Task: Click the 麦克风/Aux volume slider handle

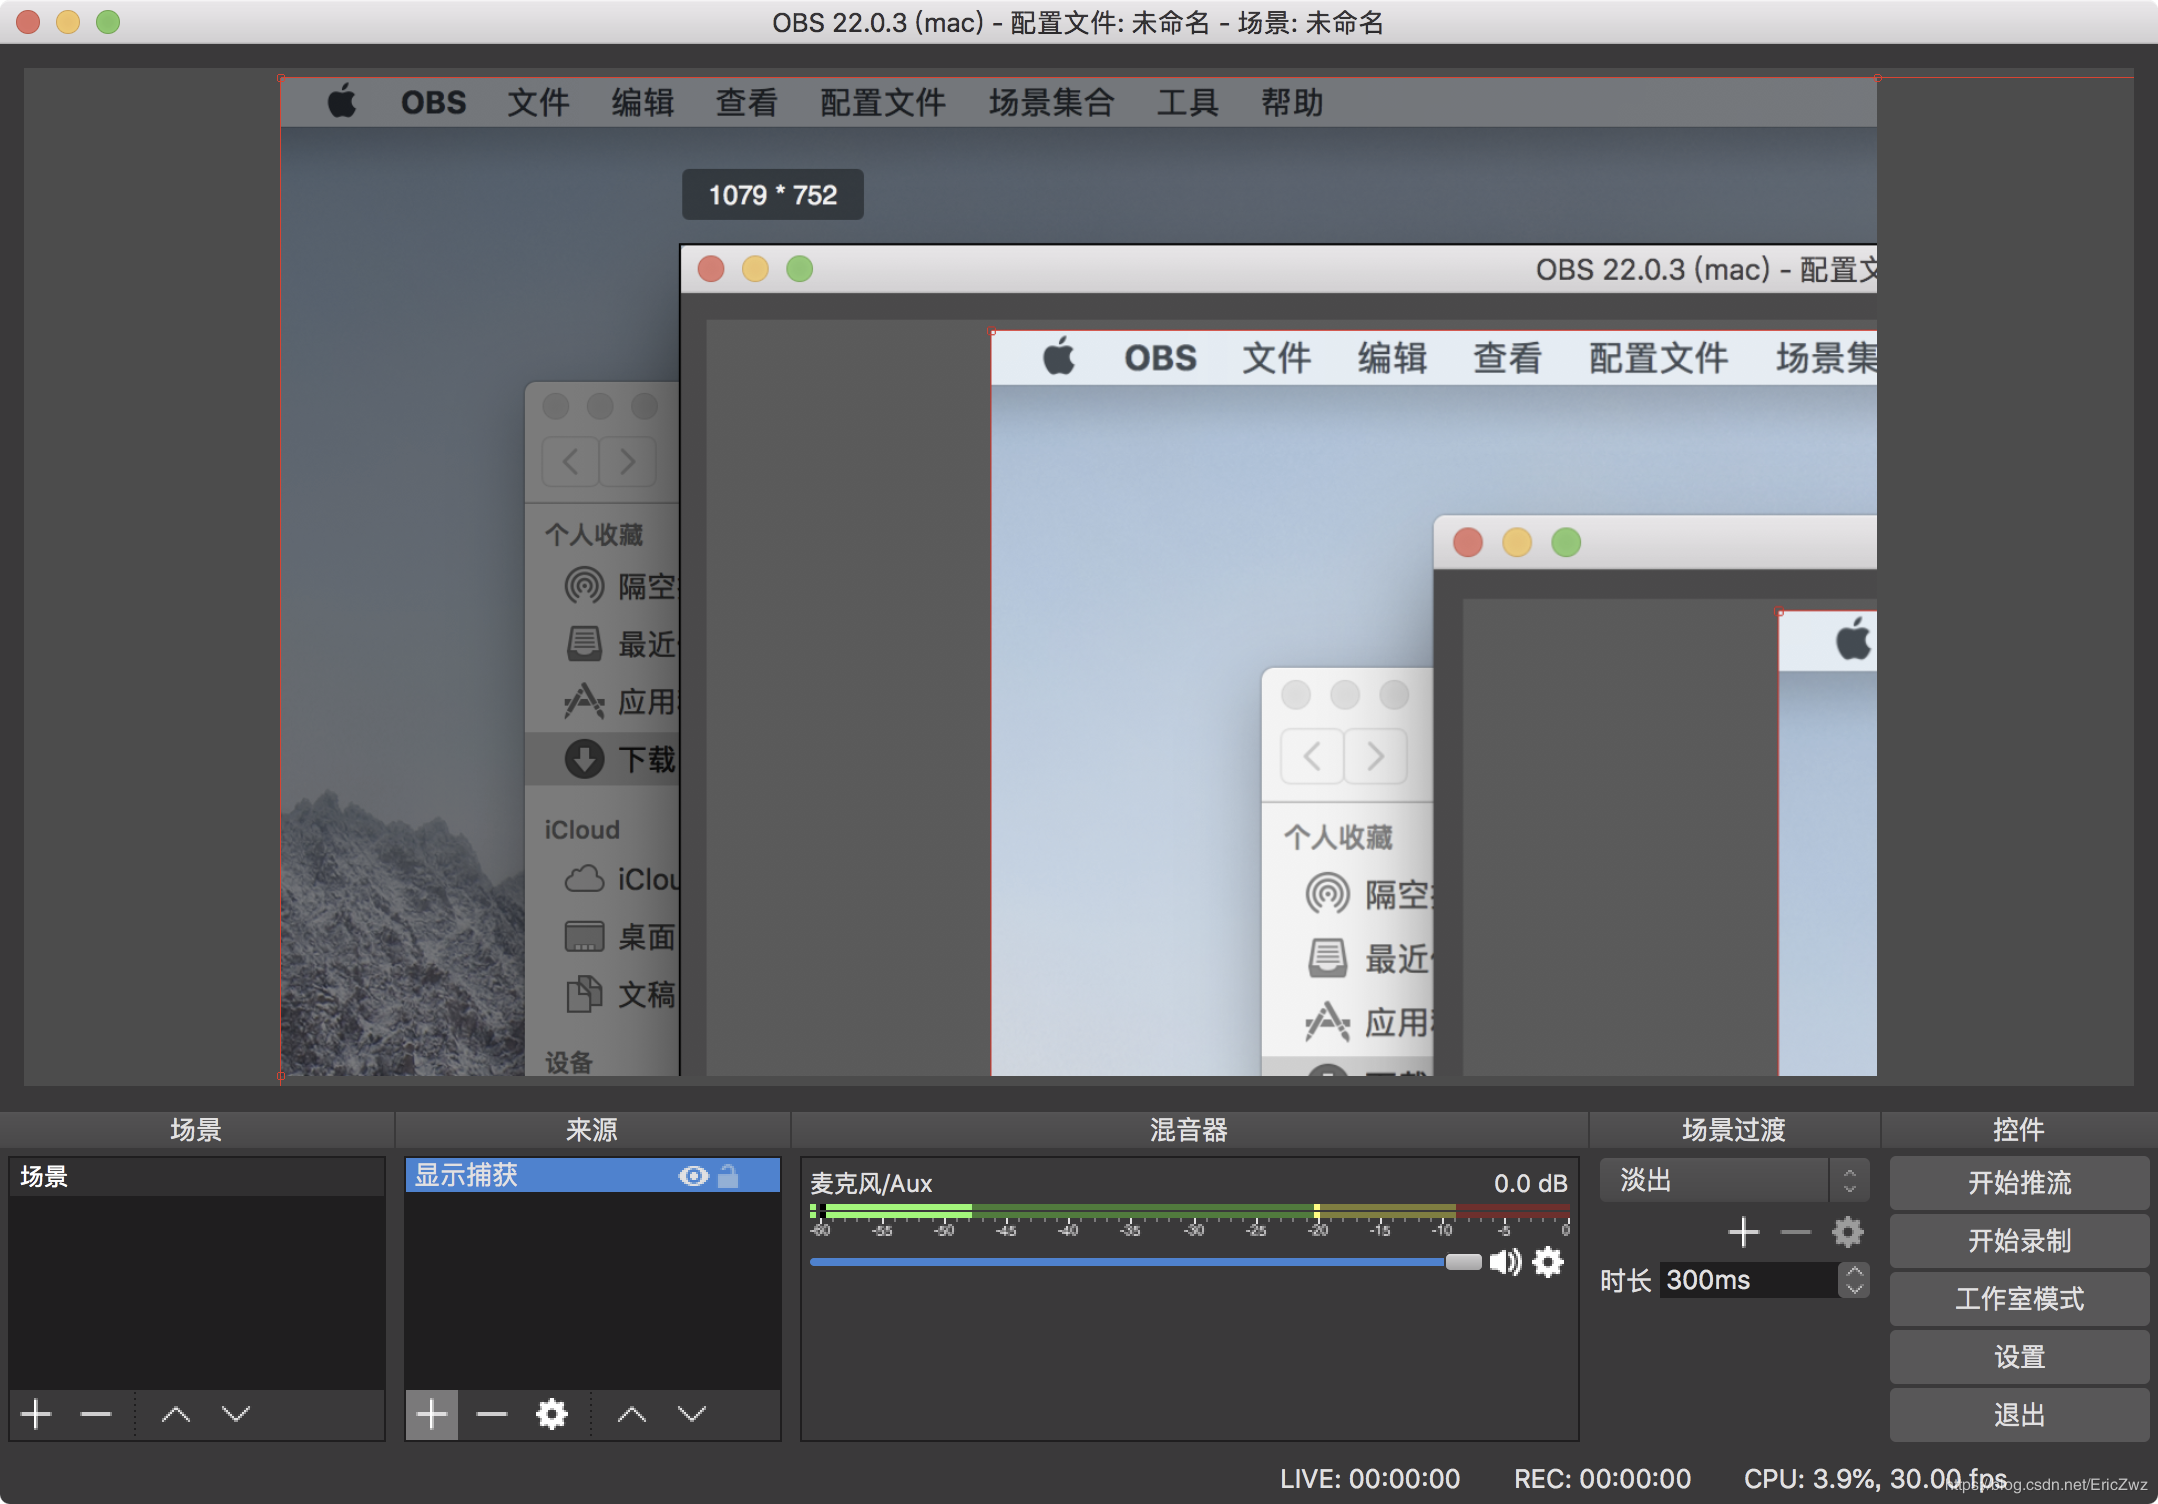Action: 1463,1262
